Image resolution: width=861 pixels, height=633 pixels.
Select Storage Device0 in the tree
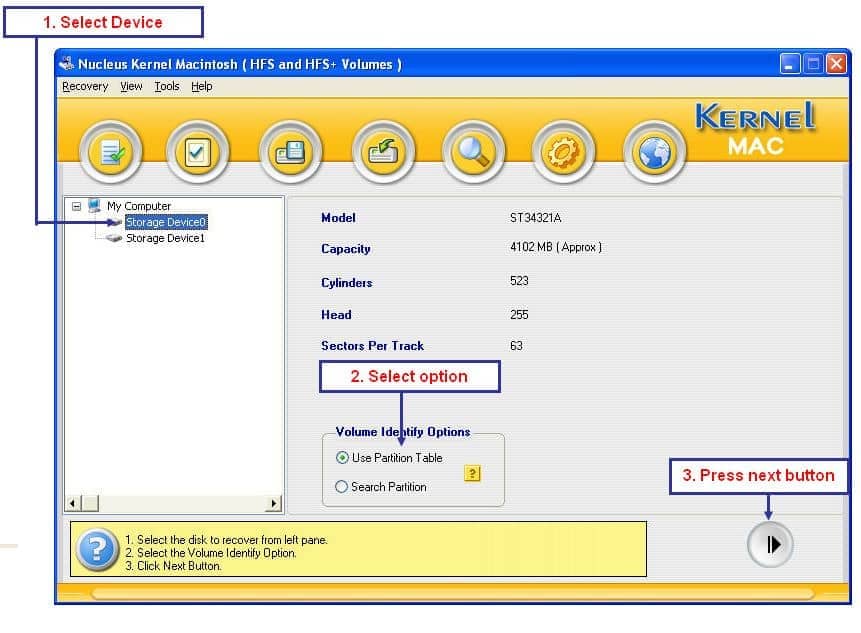pyautogui.click(x=166, y=222)
